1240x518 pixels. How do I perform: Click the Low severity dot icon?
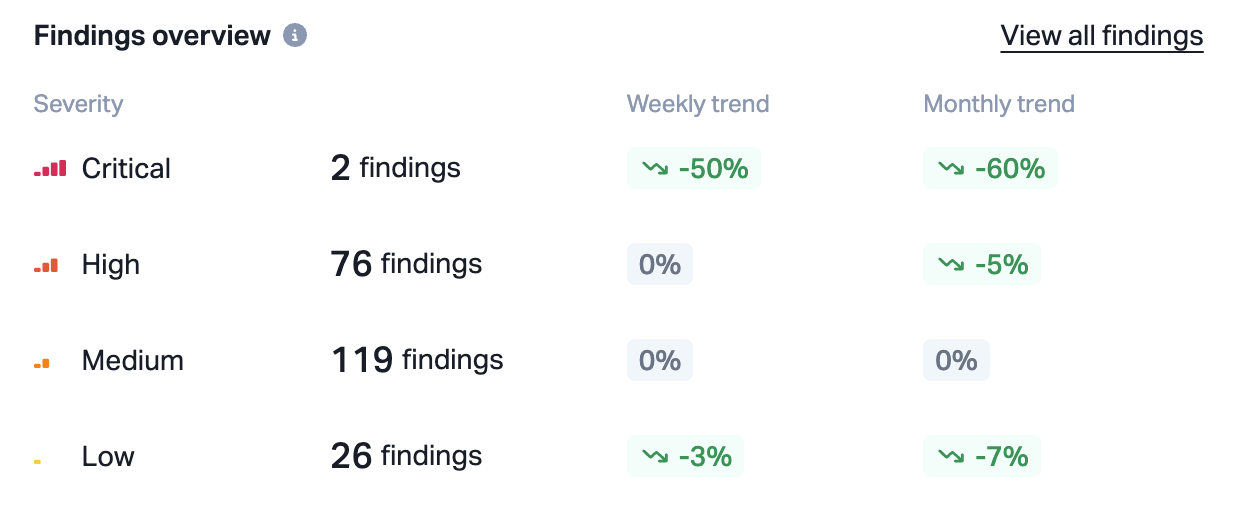tap(37, 461)
